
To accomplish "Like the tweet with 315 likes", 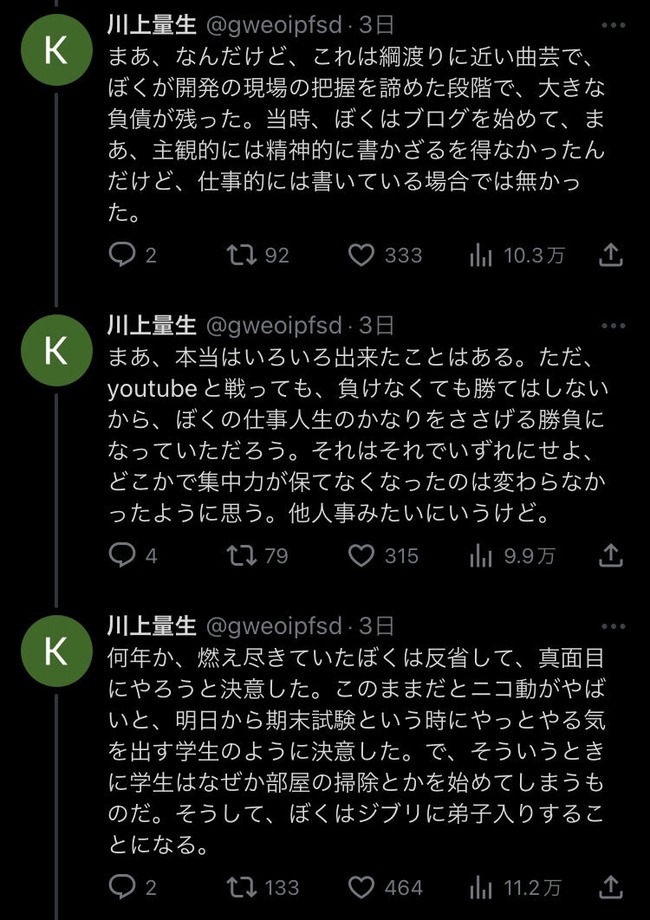I will click(384, 556).
